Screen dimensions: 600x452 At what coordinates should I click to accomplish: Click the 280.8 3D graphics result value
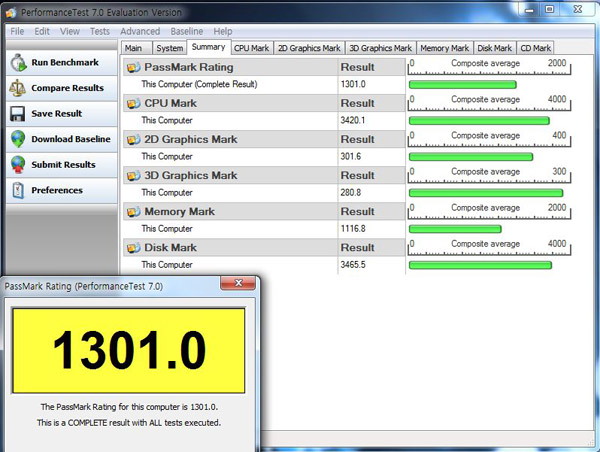(x=351, y=193)
